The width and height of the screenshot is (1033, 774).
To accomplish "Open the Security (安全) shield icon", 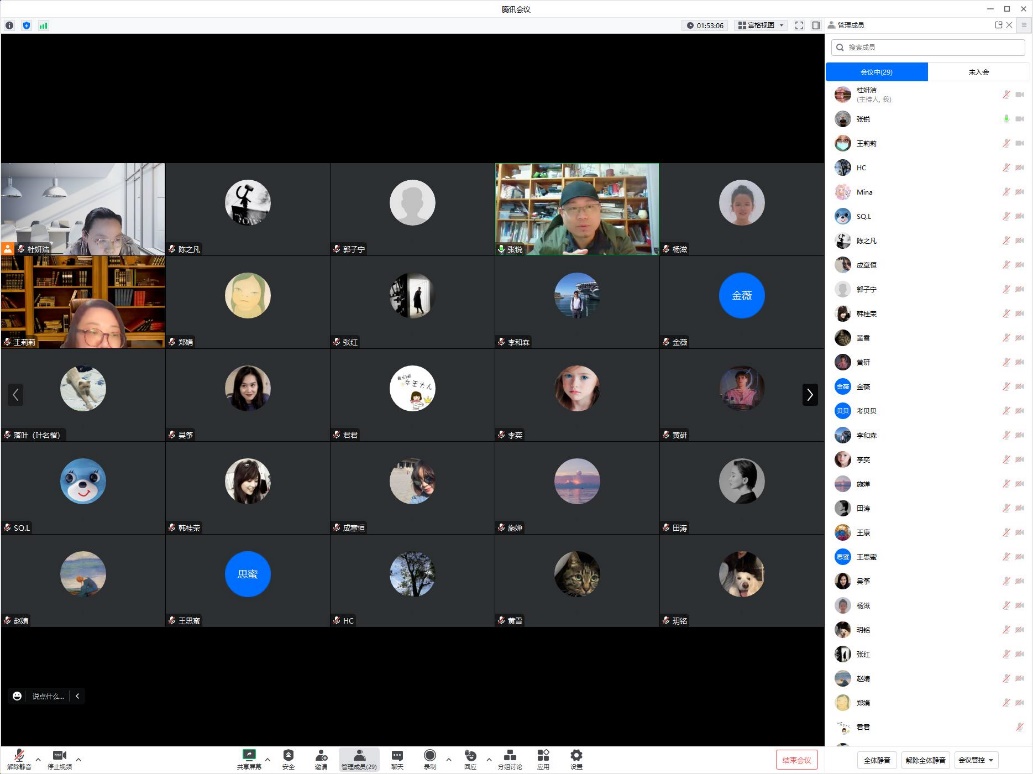I will tap(288, 756).
